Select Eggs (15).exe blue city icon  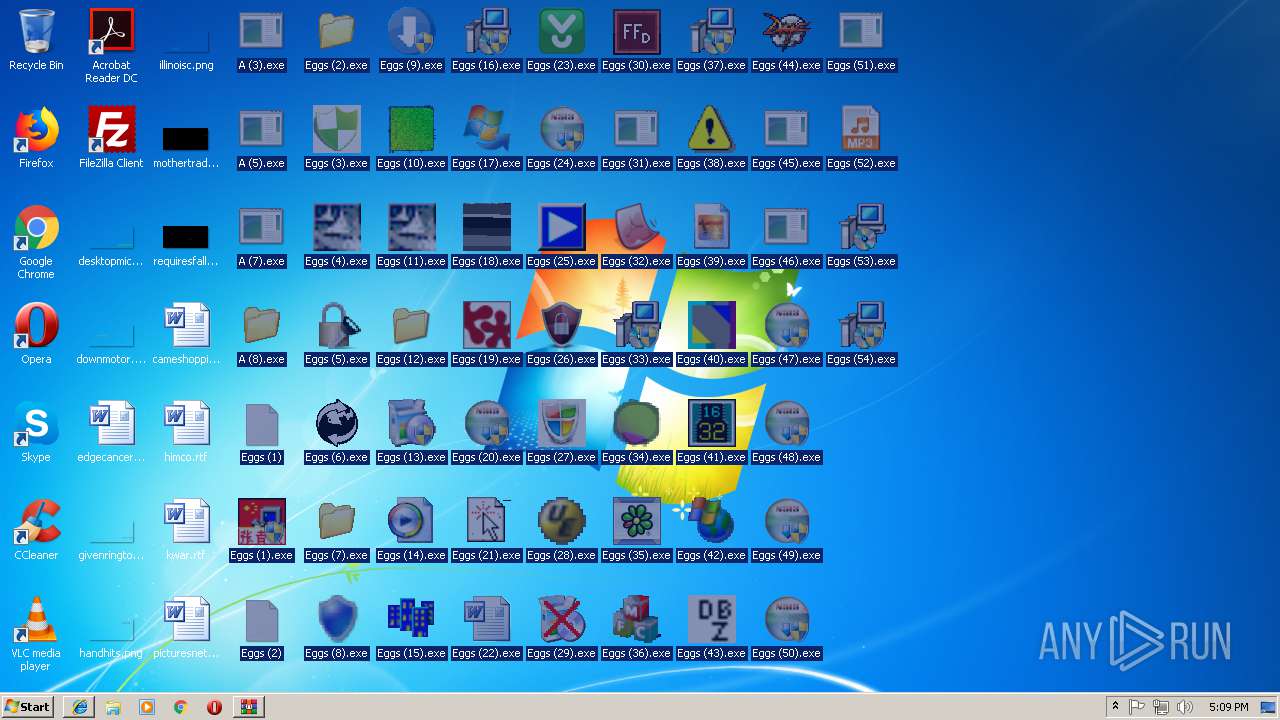pos(411,620)
